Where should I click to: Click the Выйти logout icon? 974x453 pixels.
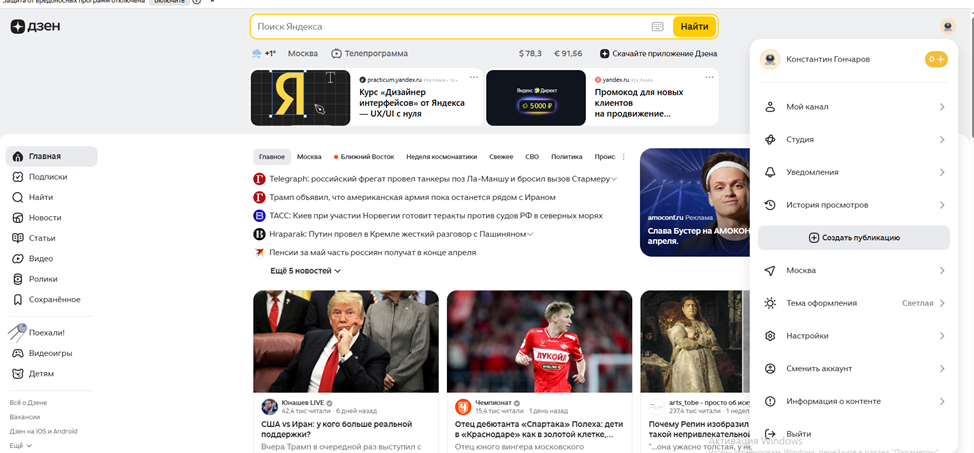pyautogui.click(x=770, y=434)
